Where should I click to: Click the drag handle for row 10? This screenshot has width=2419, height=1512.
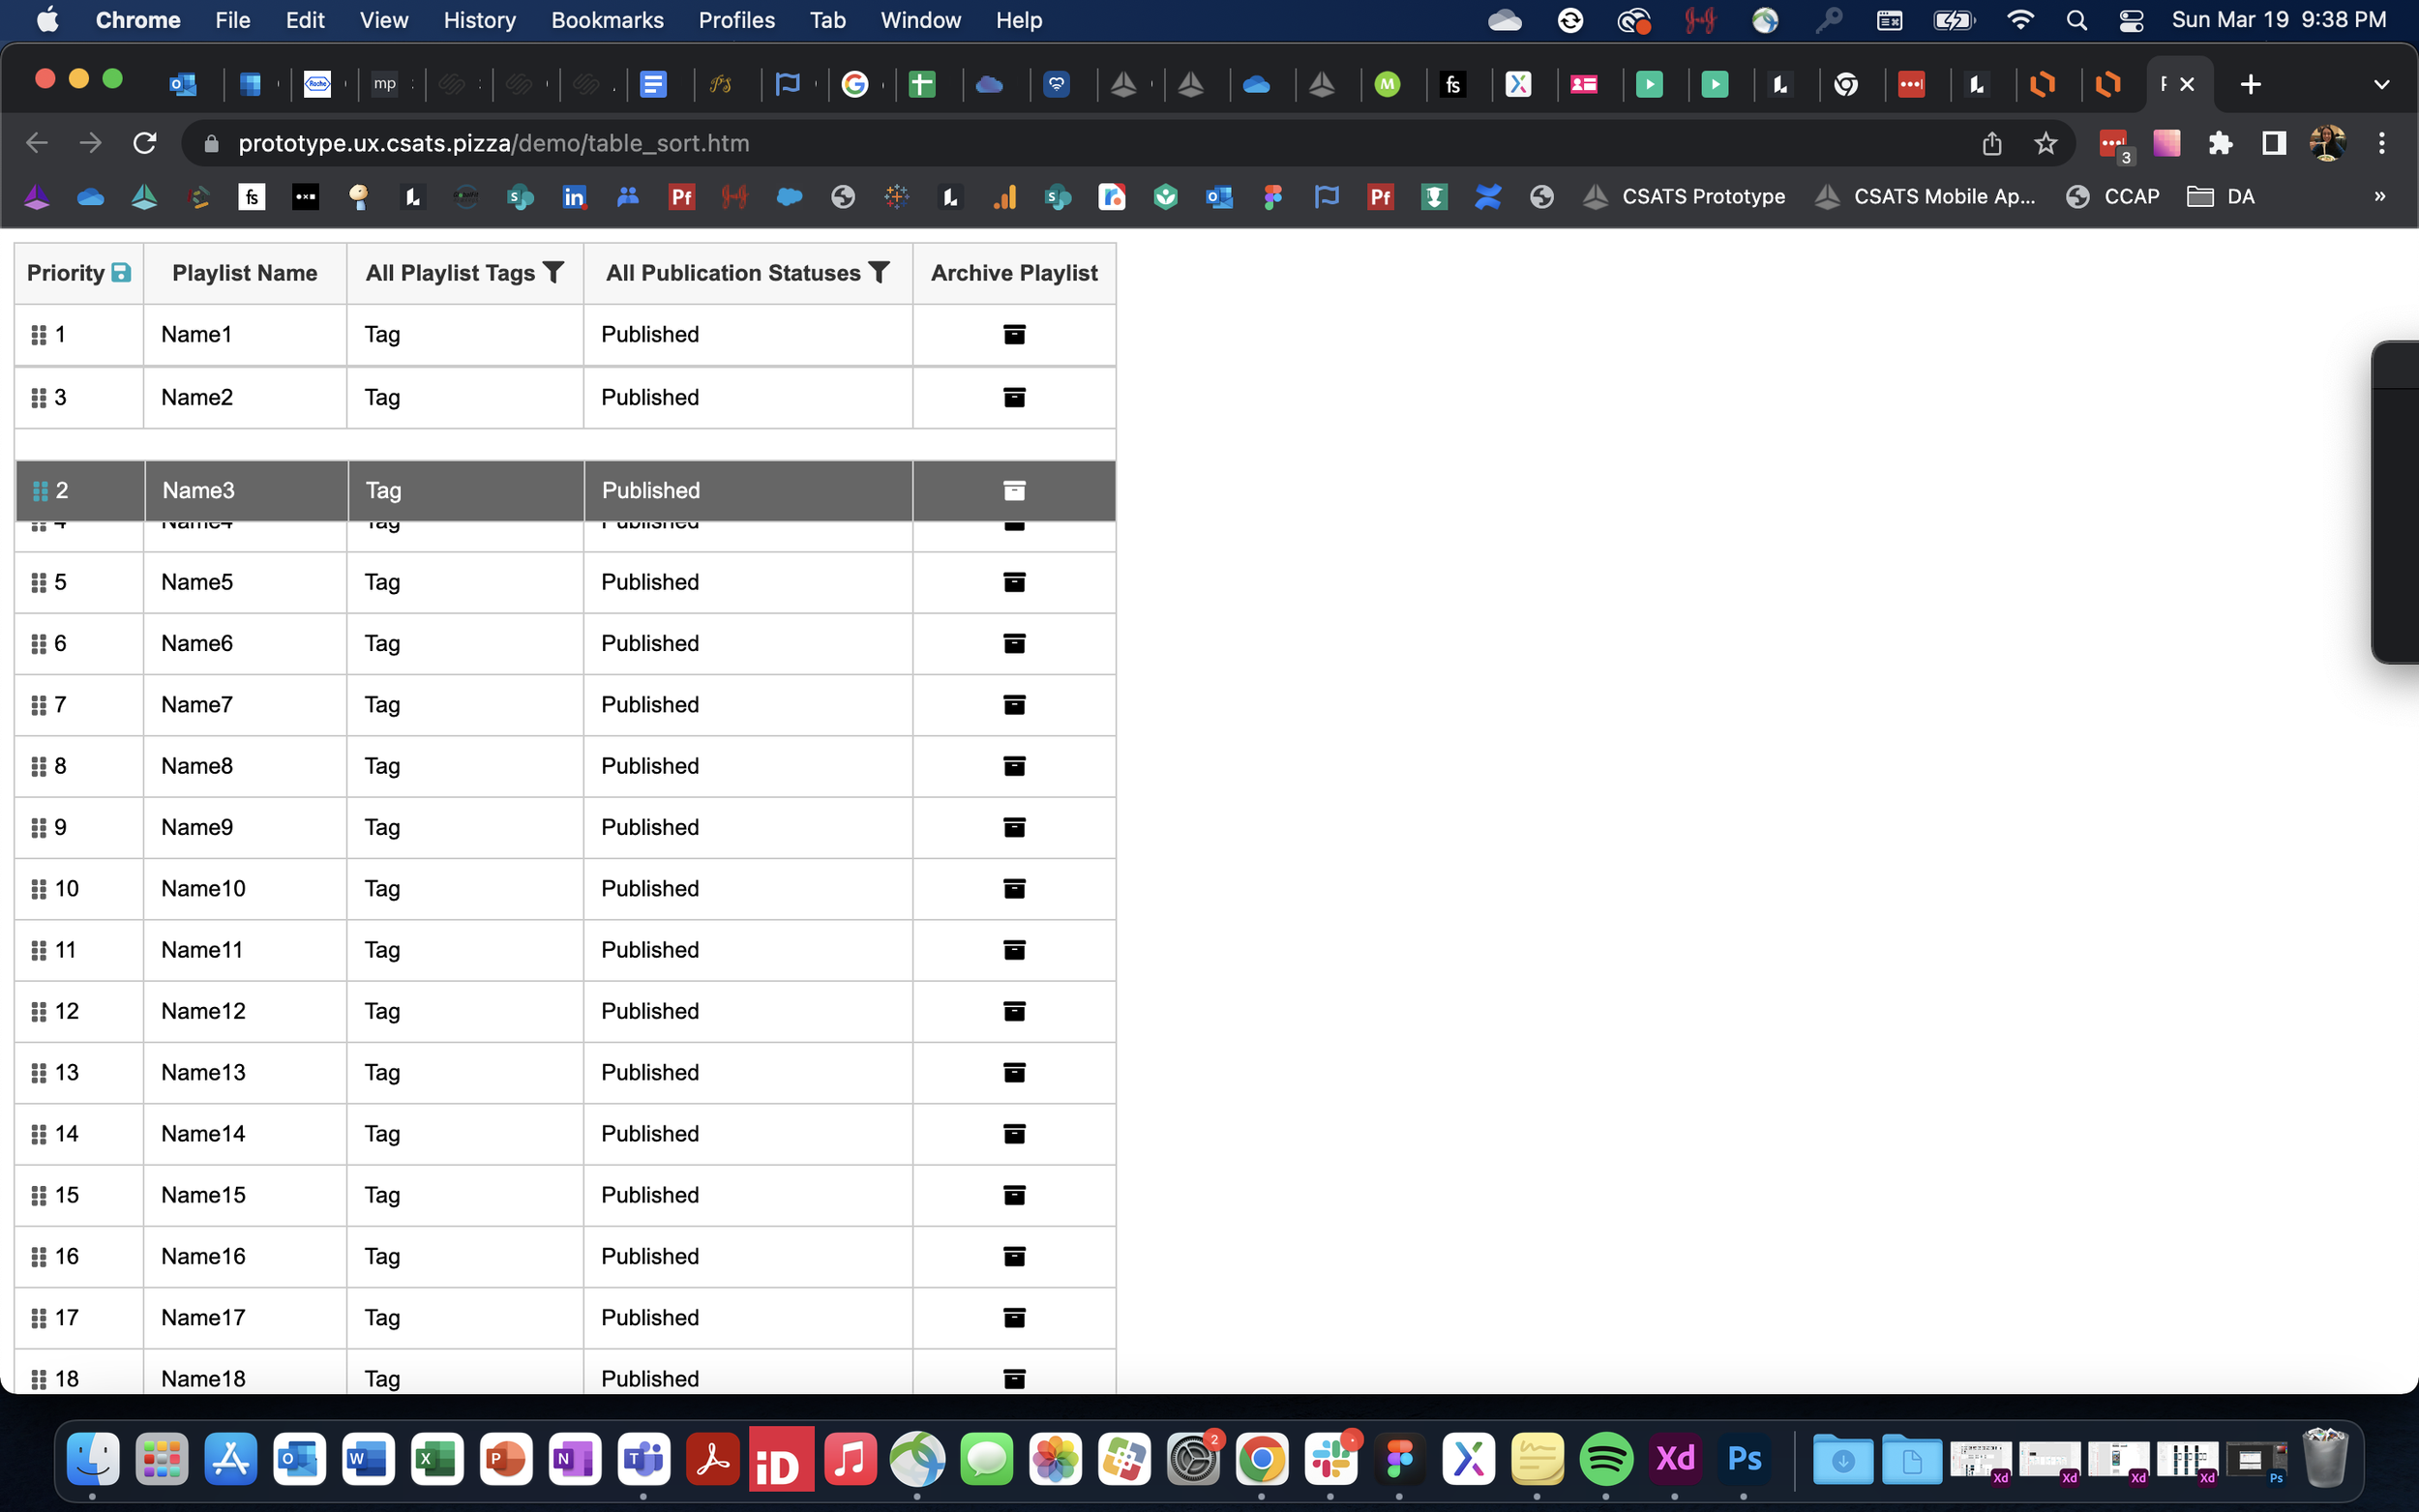coord(39,888)
